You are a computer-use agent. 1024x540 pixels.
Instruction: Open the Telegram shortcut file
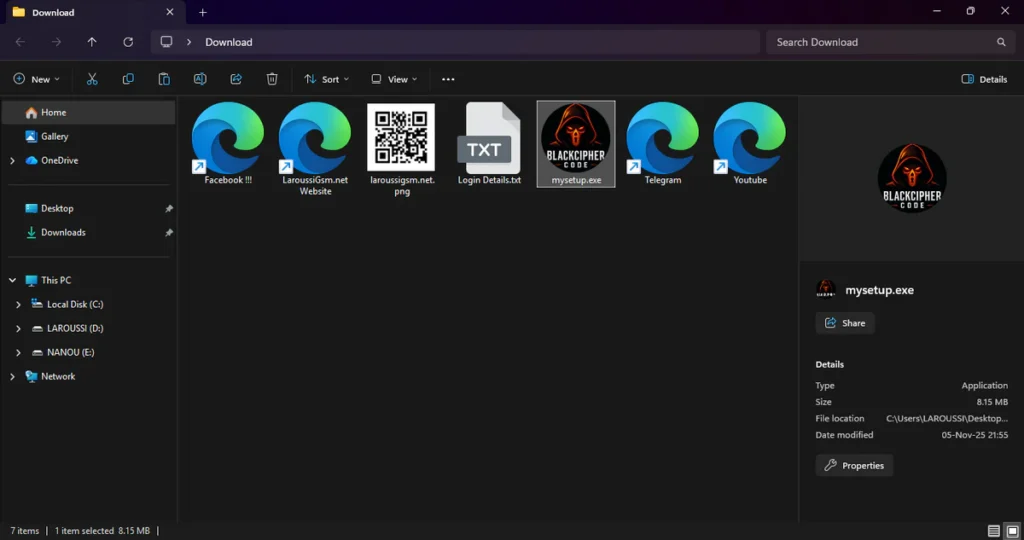pyautogui.click(x=662, y=143)
